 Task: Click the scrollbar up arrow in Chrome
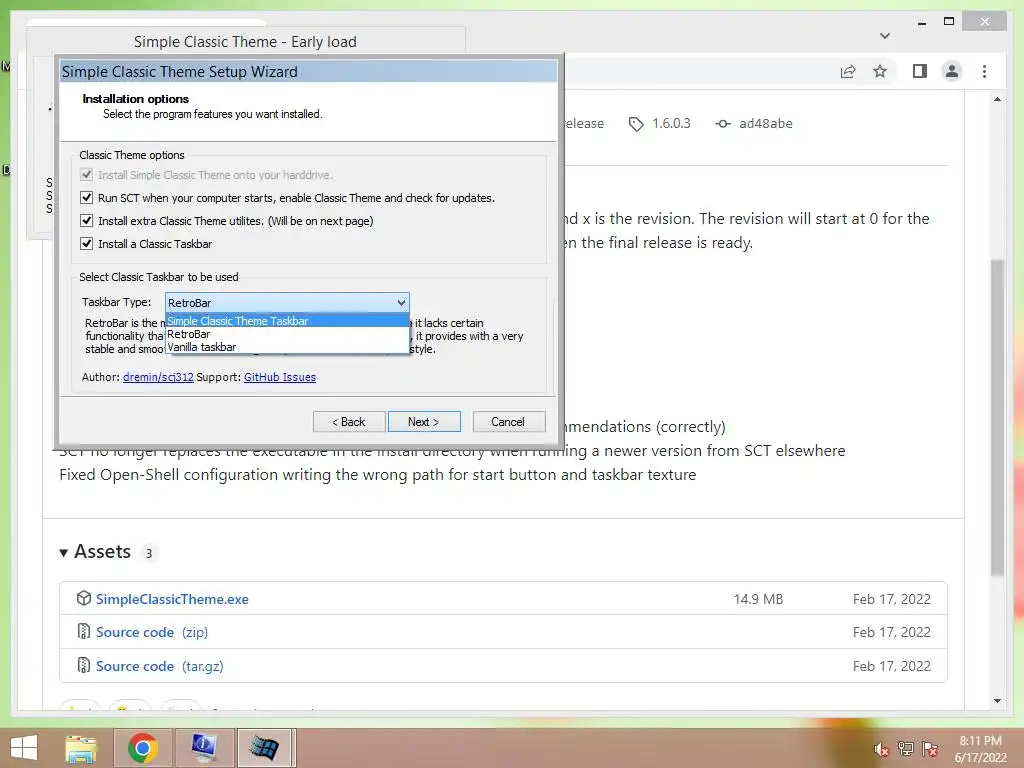[x=997, y=99]
